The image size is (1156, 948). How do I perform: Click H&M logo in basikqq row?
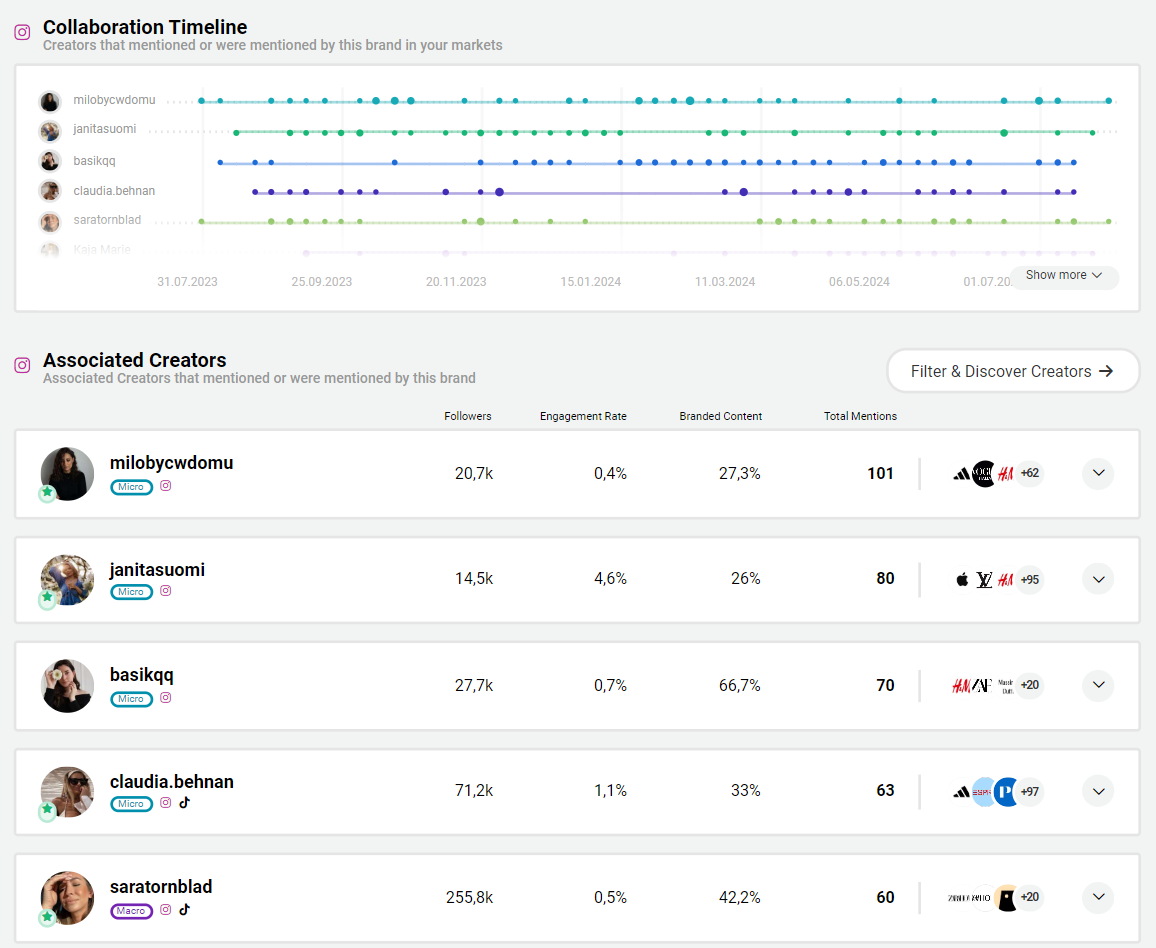coord(962,686)
